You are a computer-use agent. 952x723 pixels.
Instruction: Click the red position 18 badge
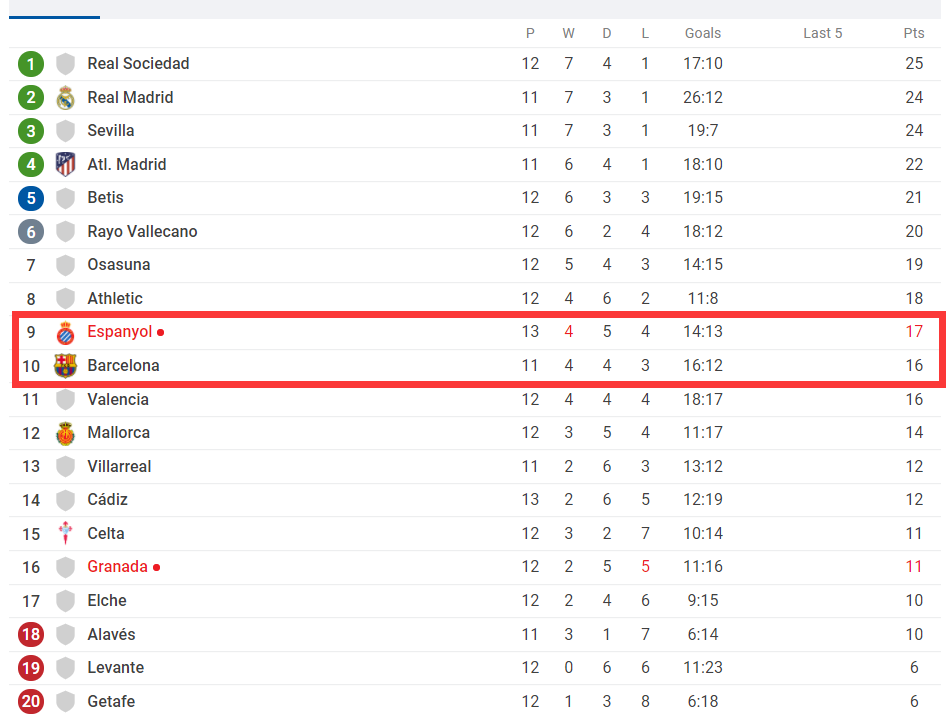tap(31, 634)
